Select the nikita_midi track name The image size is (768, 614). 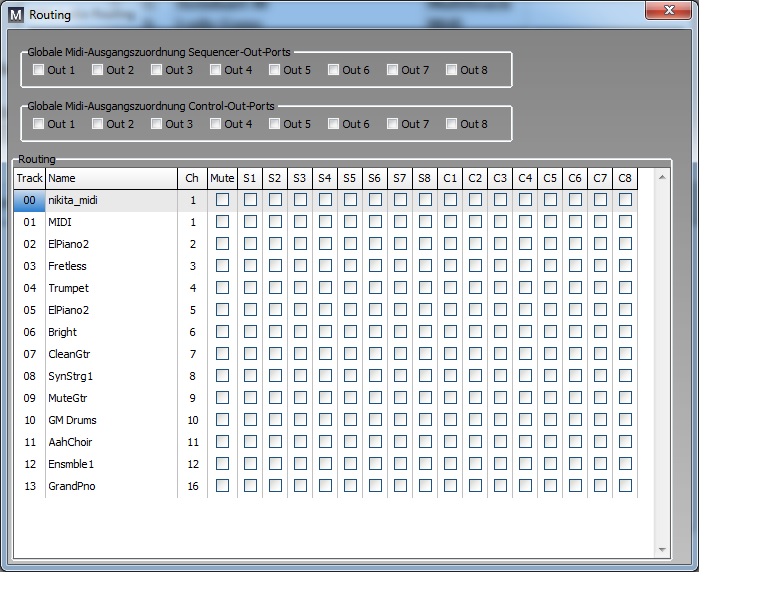coord(72,200)
